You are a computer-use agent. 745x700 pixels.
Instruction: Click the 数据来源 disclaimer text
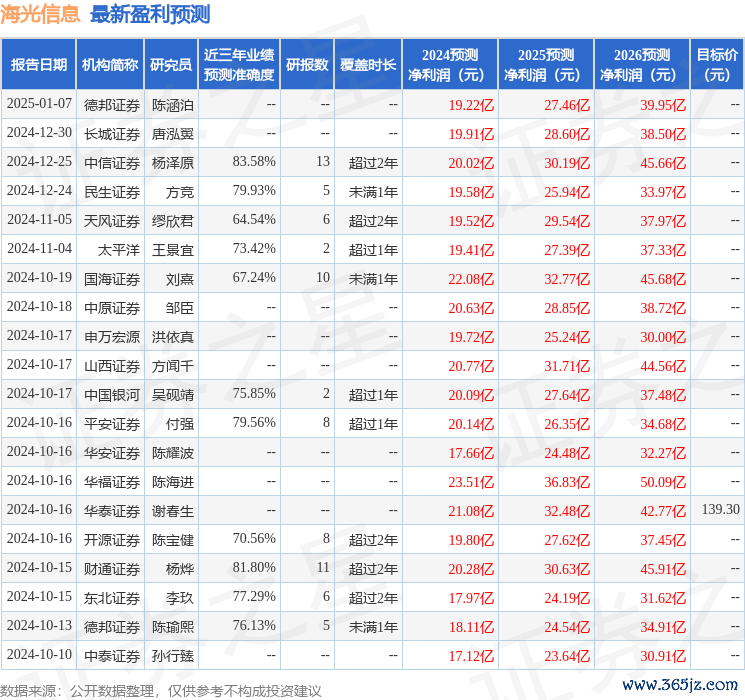click(161, 691)
